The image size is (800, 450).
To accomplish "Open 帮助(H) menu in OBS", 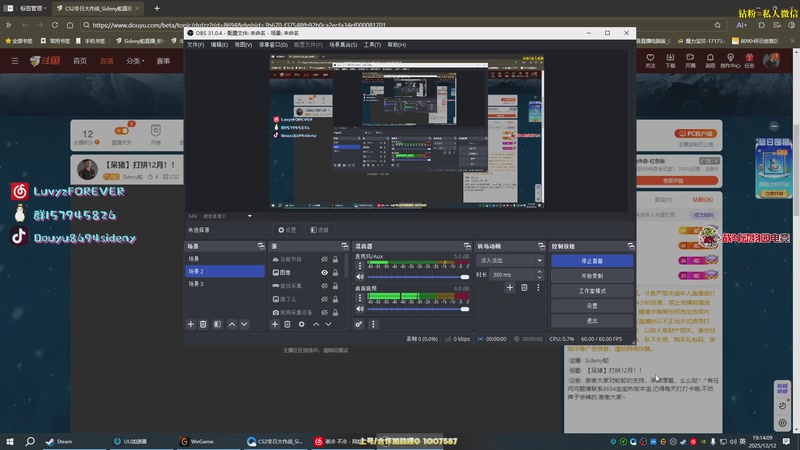I will [x=397, y=45].
